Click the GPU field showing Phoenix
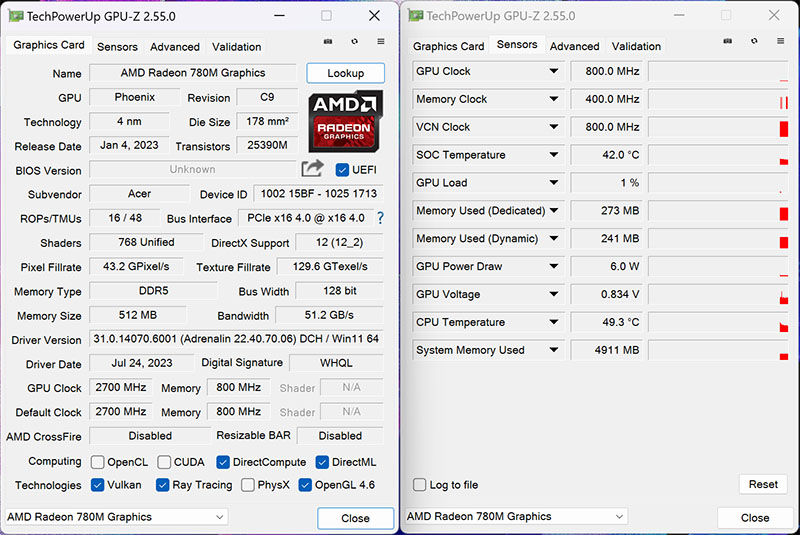The height and width of the screenshot is (535, 800). (x=135, y=97)
